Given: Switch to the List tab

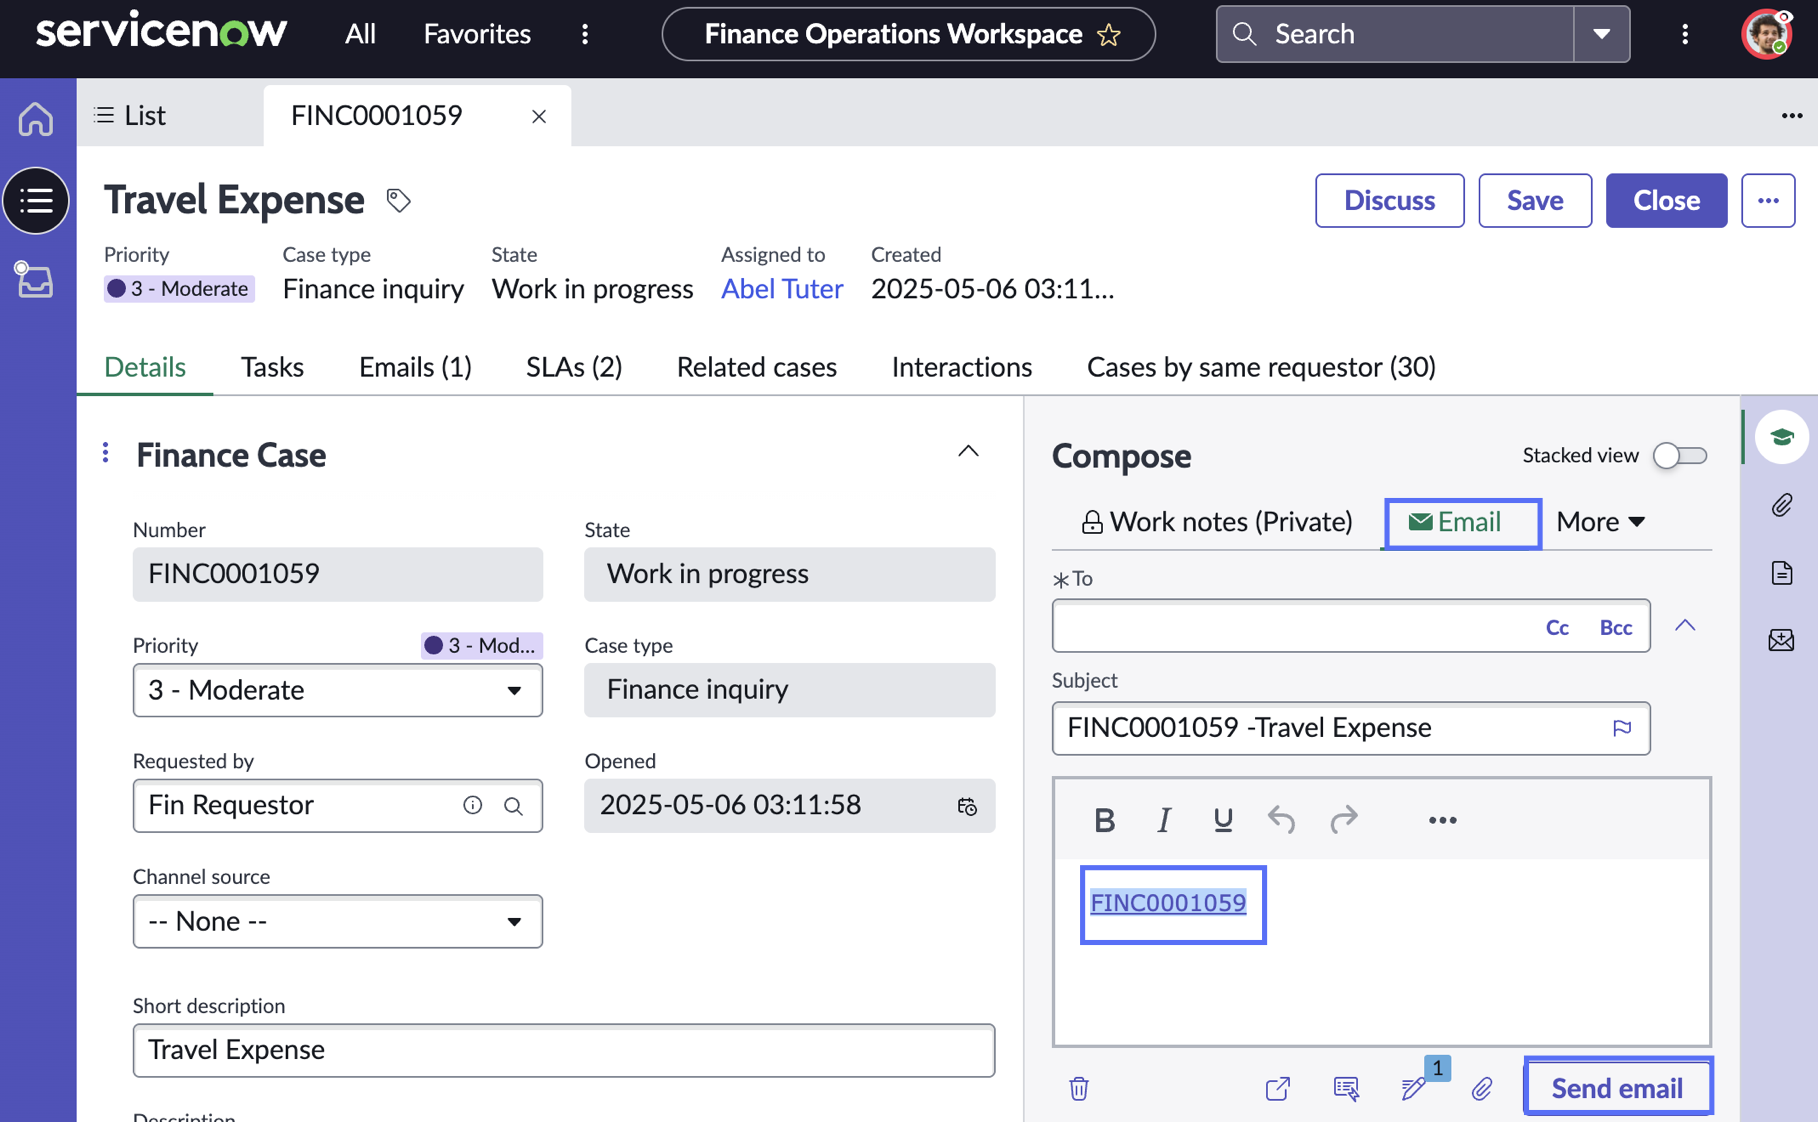Looking at the screenshot, I should point(130,116).
